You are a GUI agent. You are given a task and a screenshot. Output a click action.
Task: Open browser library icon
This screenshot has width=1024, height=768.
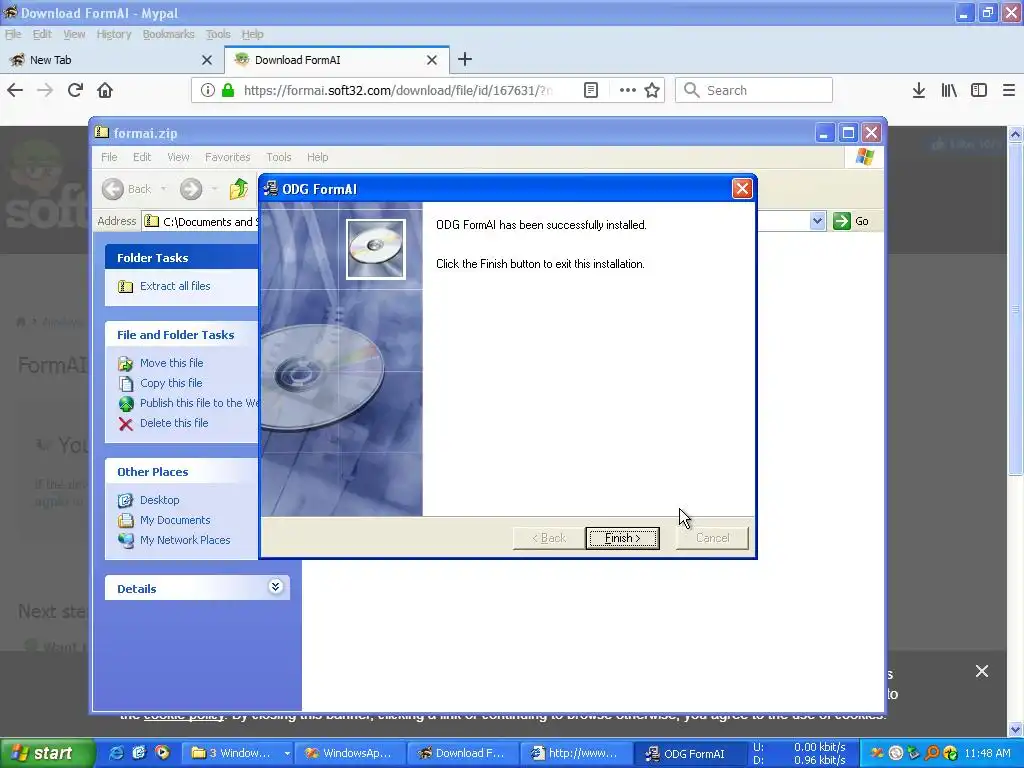coord(949,90)
